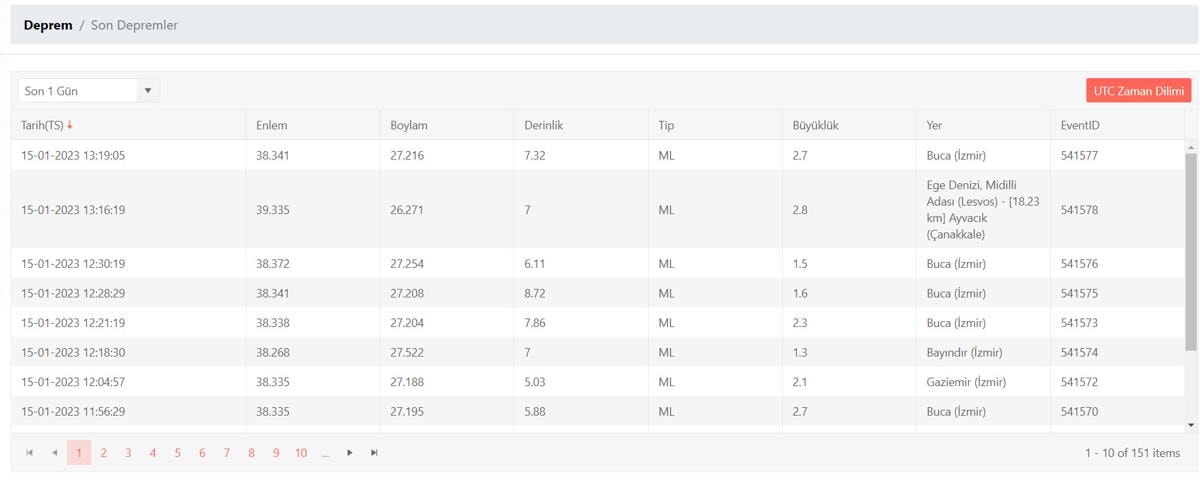Show more pages with the ellipsis button
The height and width of the screenshot is (482, 1200).
(x=326, y=453)
